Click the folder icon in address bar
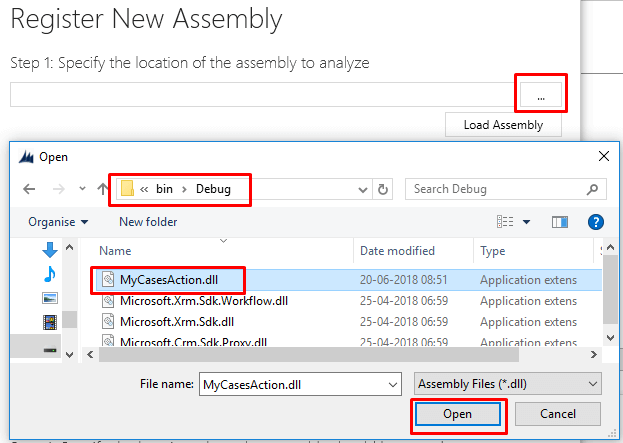The height and width of the screenshot is (443, 623). tap(127, 189)
